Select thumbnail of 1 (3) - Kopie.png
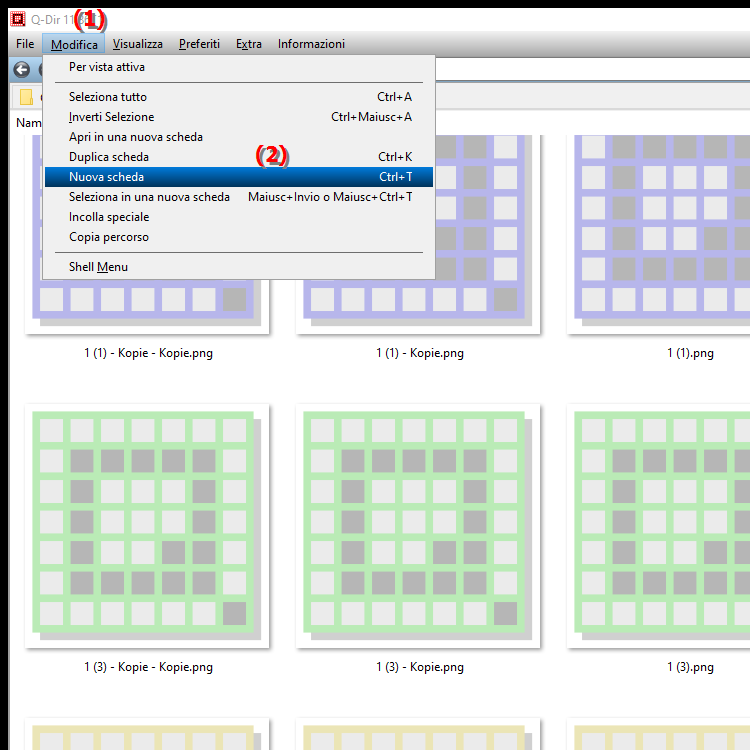 pos(418,526)
